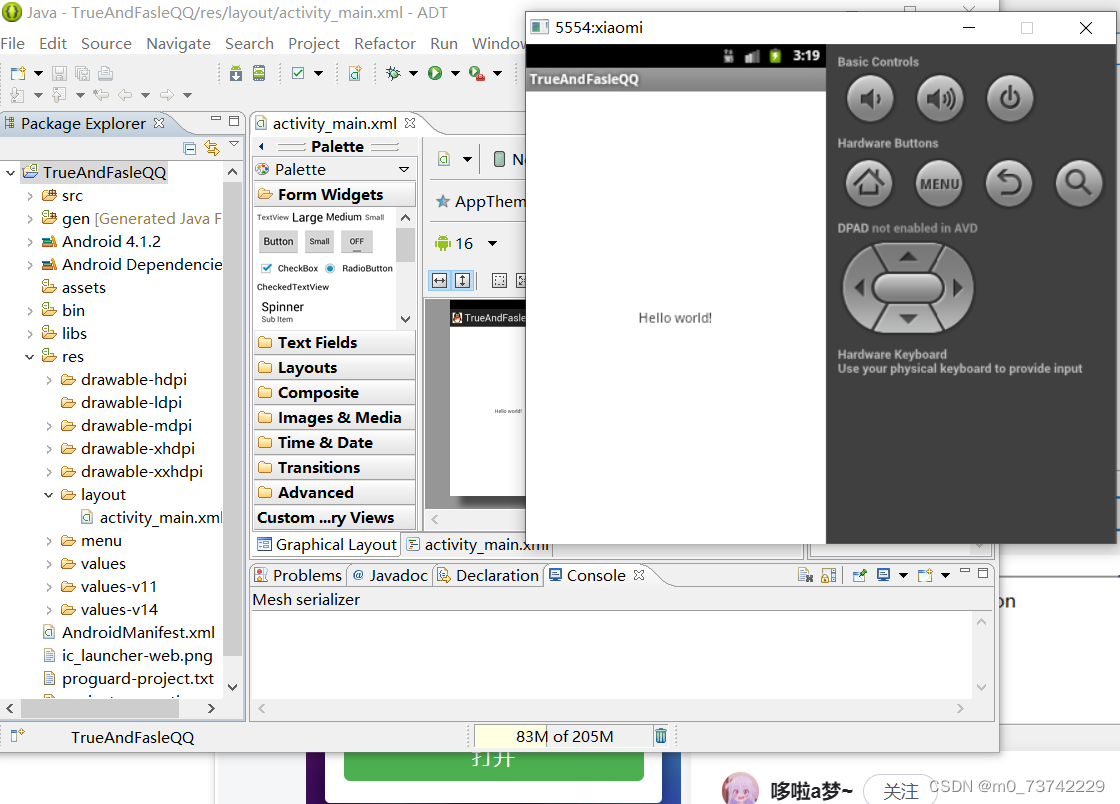Viewport: 1120px width, 804px height.
Task: Click the Run toolbar icon
Action: coord(434,73)
